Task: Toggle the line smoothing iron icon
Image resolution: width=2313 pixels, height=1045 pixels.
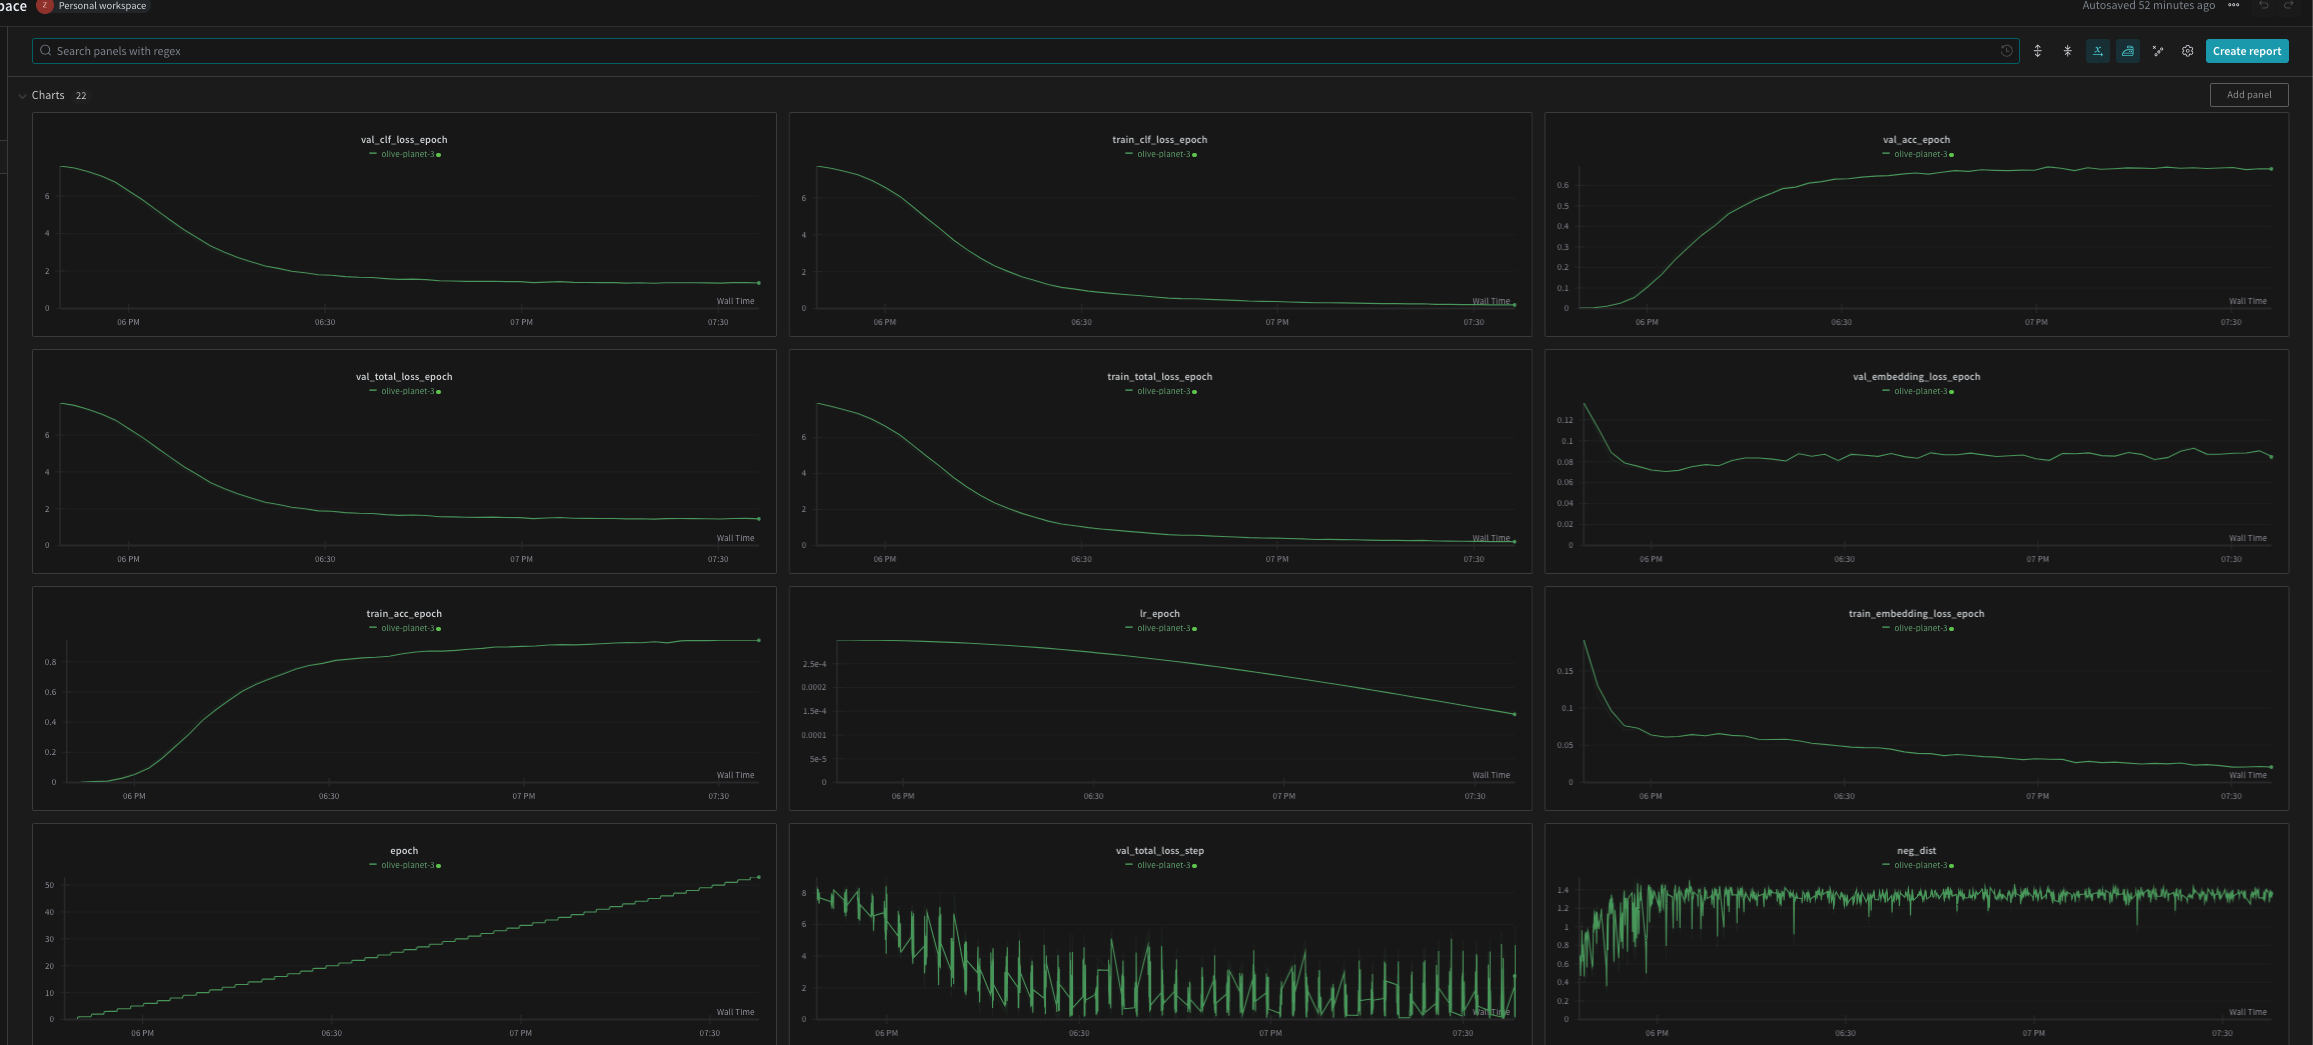Action: pos(2128,51)
